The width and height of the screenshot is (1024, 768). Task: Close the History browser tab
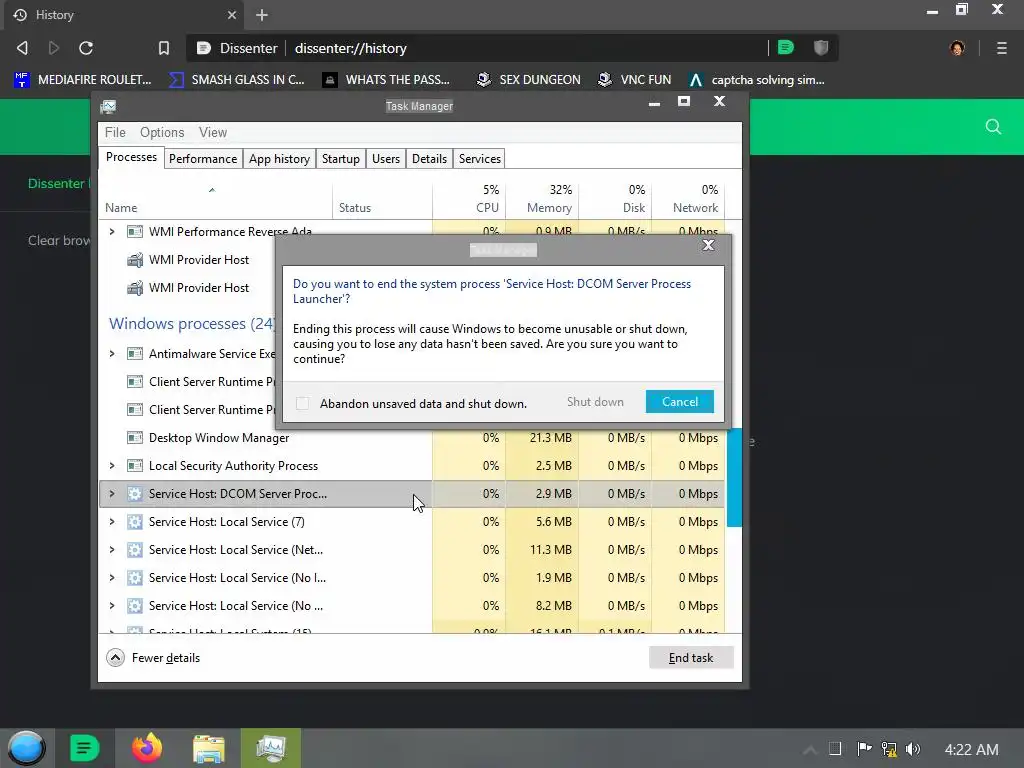tap(232, 14)
